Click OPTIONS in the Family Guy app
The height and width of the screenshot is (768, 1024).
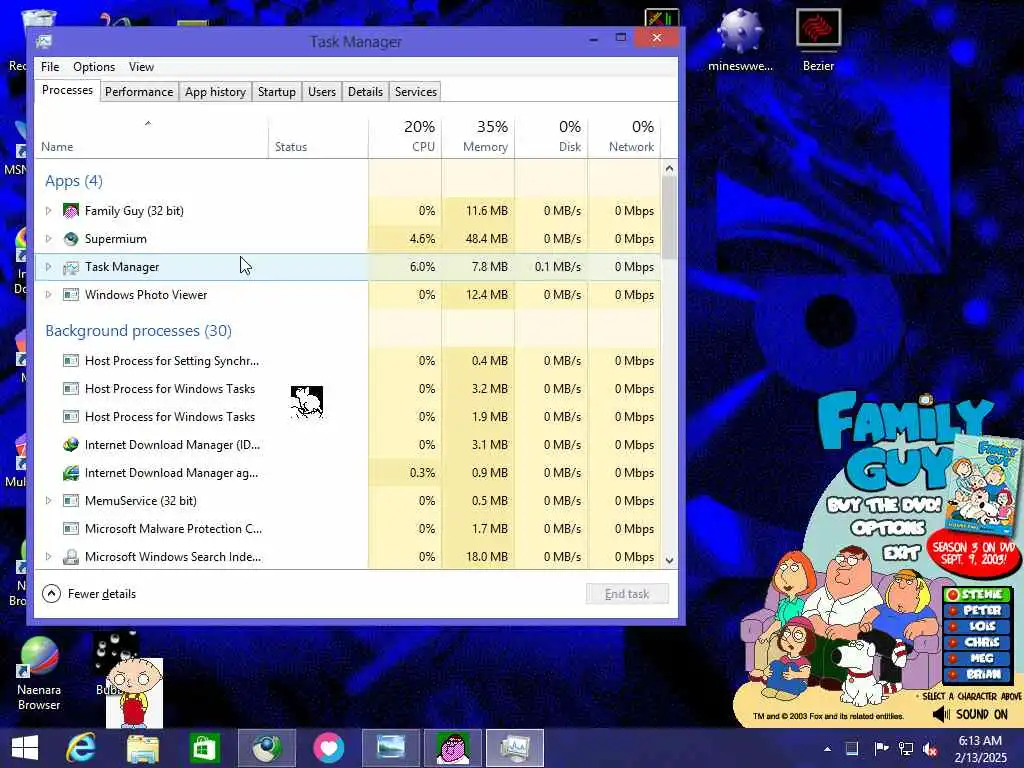pos(888,528)
